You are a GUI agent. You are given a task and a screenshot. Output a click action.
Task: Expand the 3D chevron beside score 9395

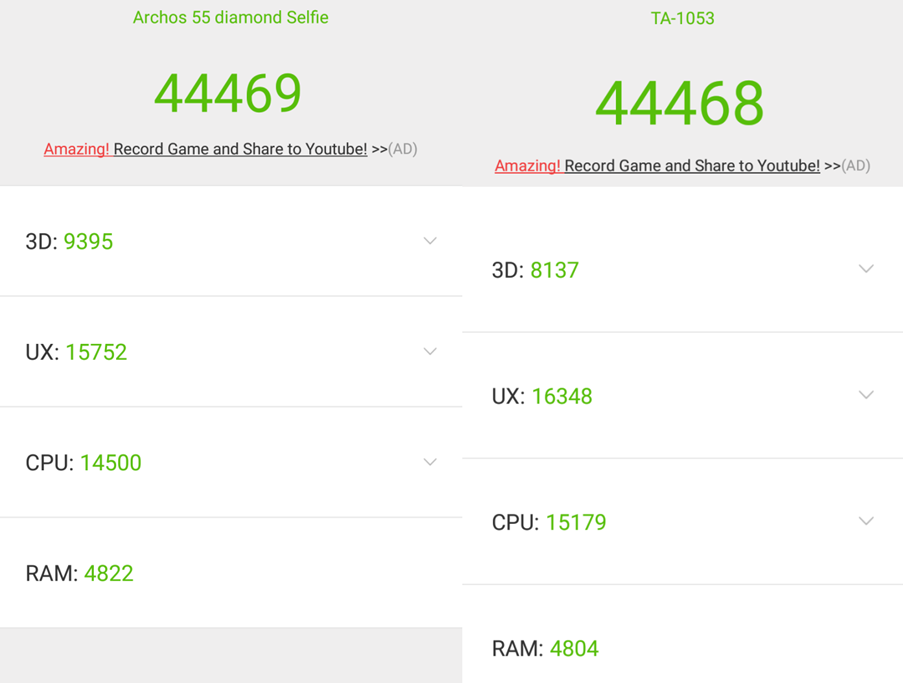430,241
